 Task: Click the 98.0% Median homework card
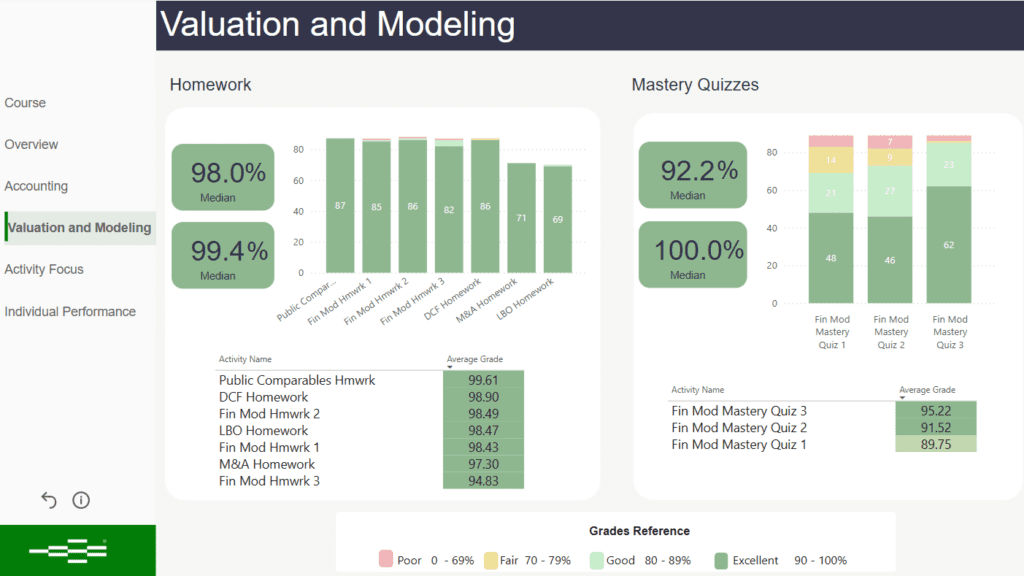222,178
